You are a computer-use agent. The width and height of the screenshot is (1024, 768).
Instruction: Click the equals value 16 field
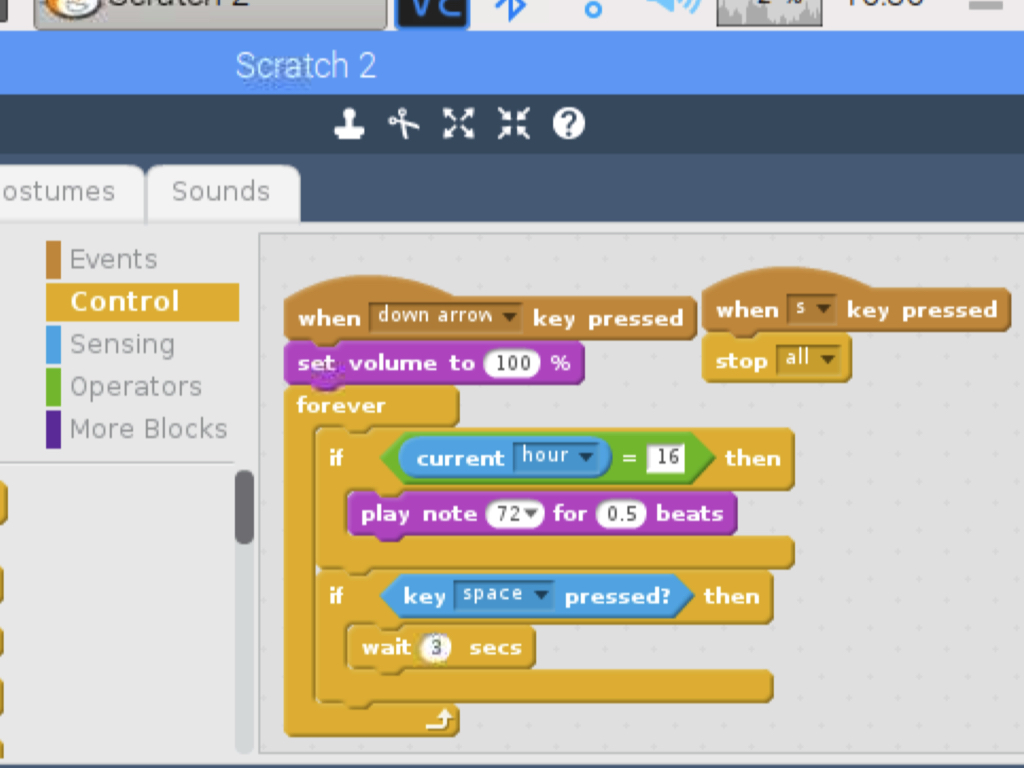(x=665, y=456)
